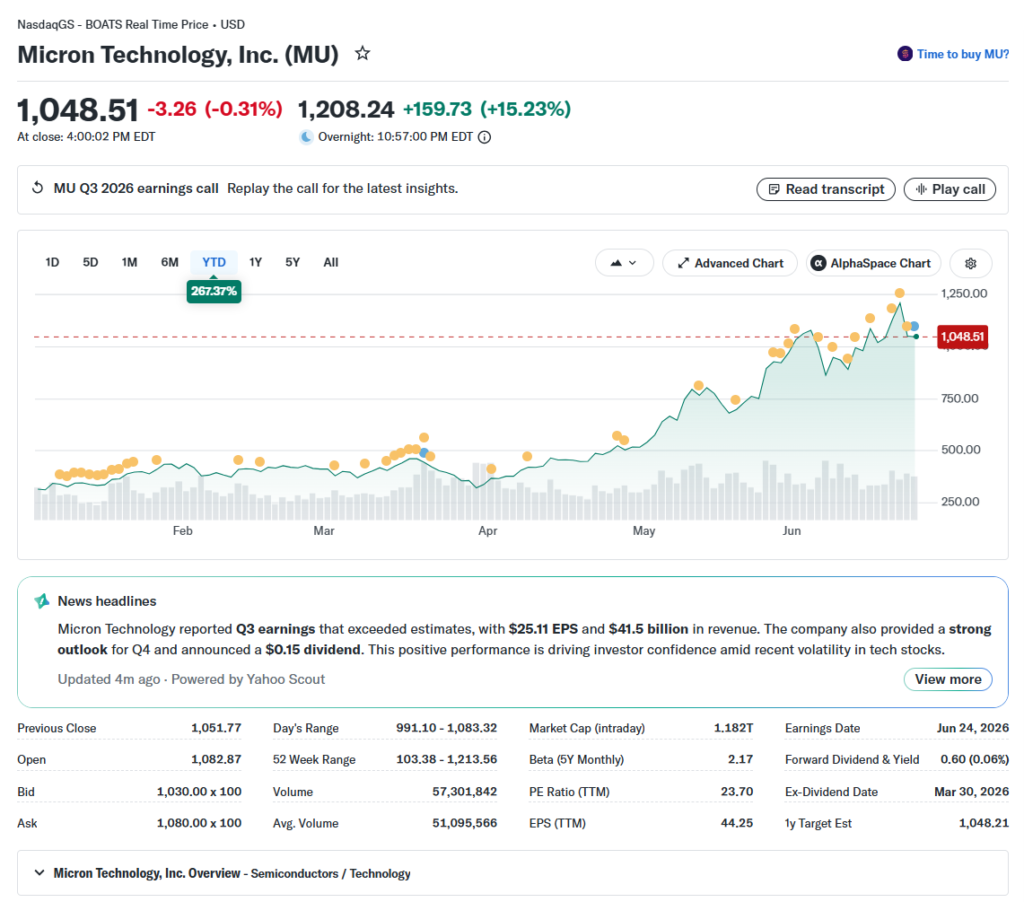Open chart settings gear
Screen dimensions: 1024x902
point(970,263)
